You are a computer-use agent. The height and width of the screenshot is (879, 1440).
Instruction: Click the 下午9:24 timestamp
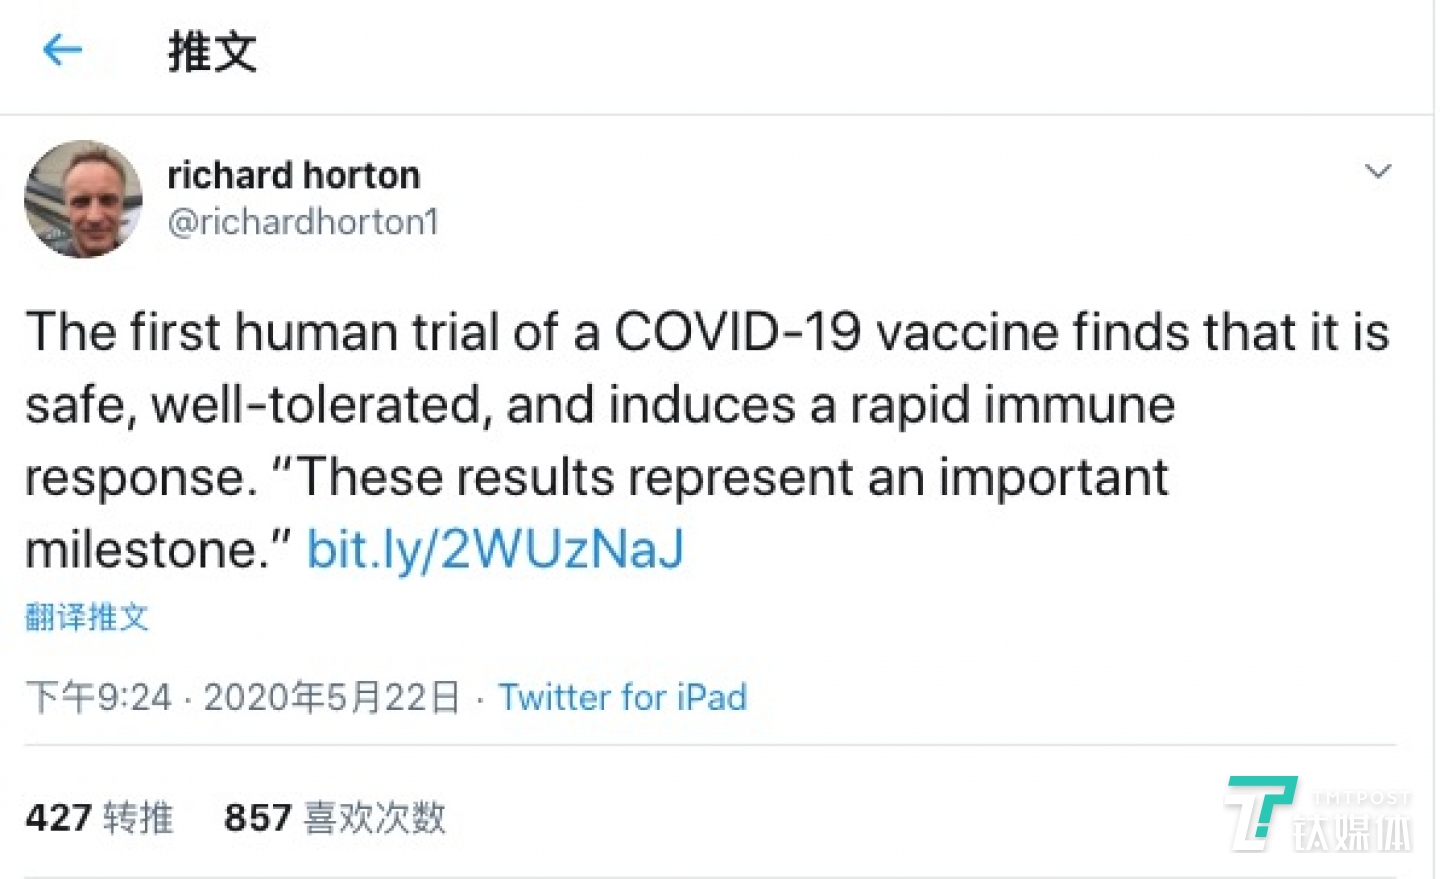(x=99, y=697)
